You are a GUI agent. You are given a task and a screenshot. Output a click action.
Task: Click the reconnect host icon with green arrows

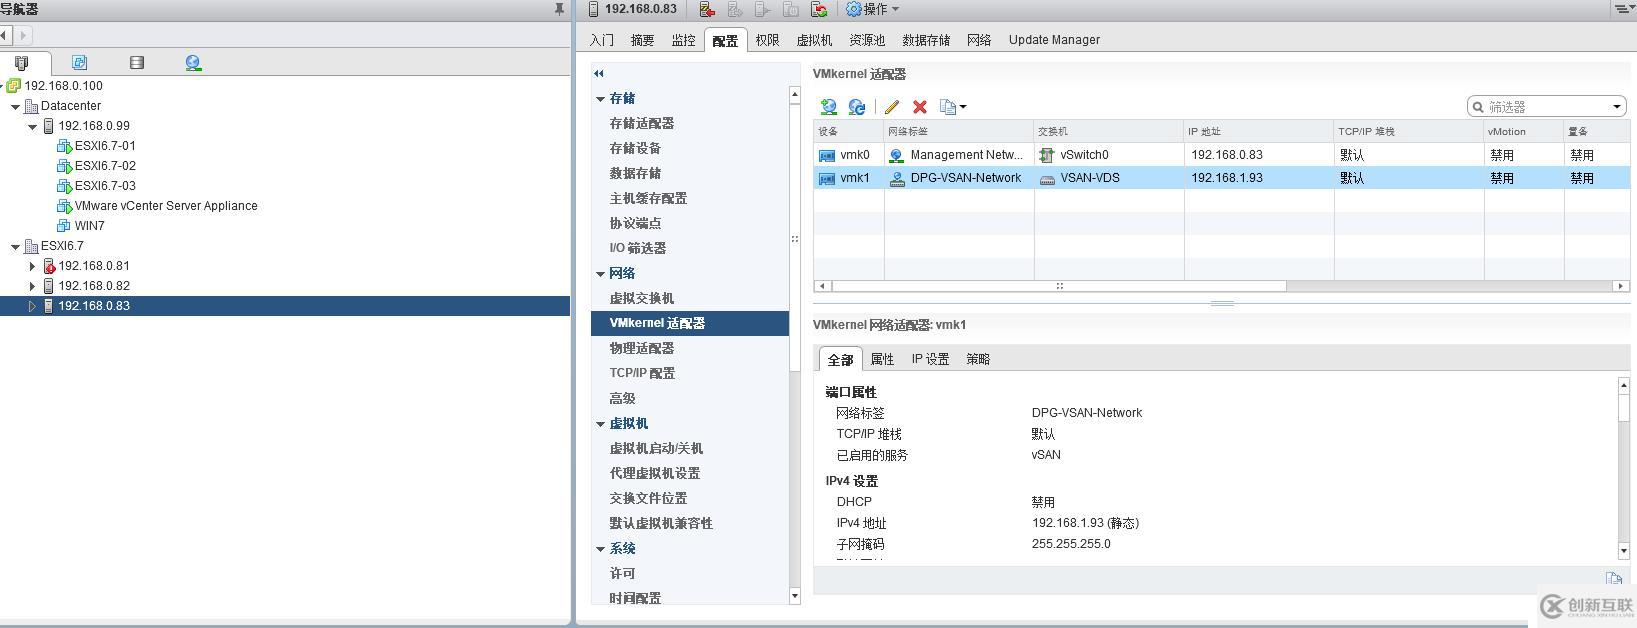click(819, 9)
